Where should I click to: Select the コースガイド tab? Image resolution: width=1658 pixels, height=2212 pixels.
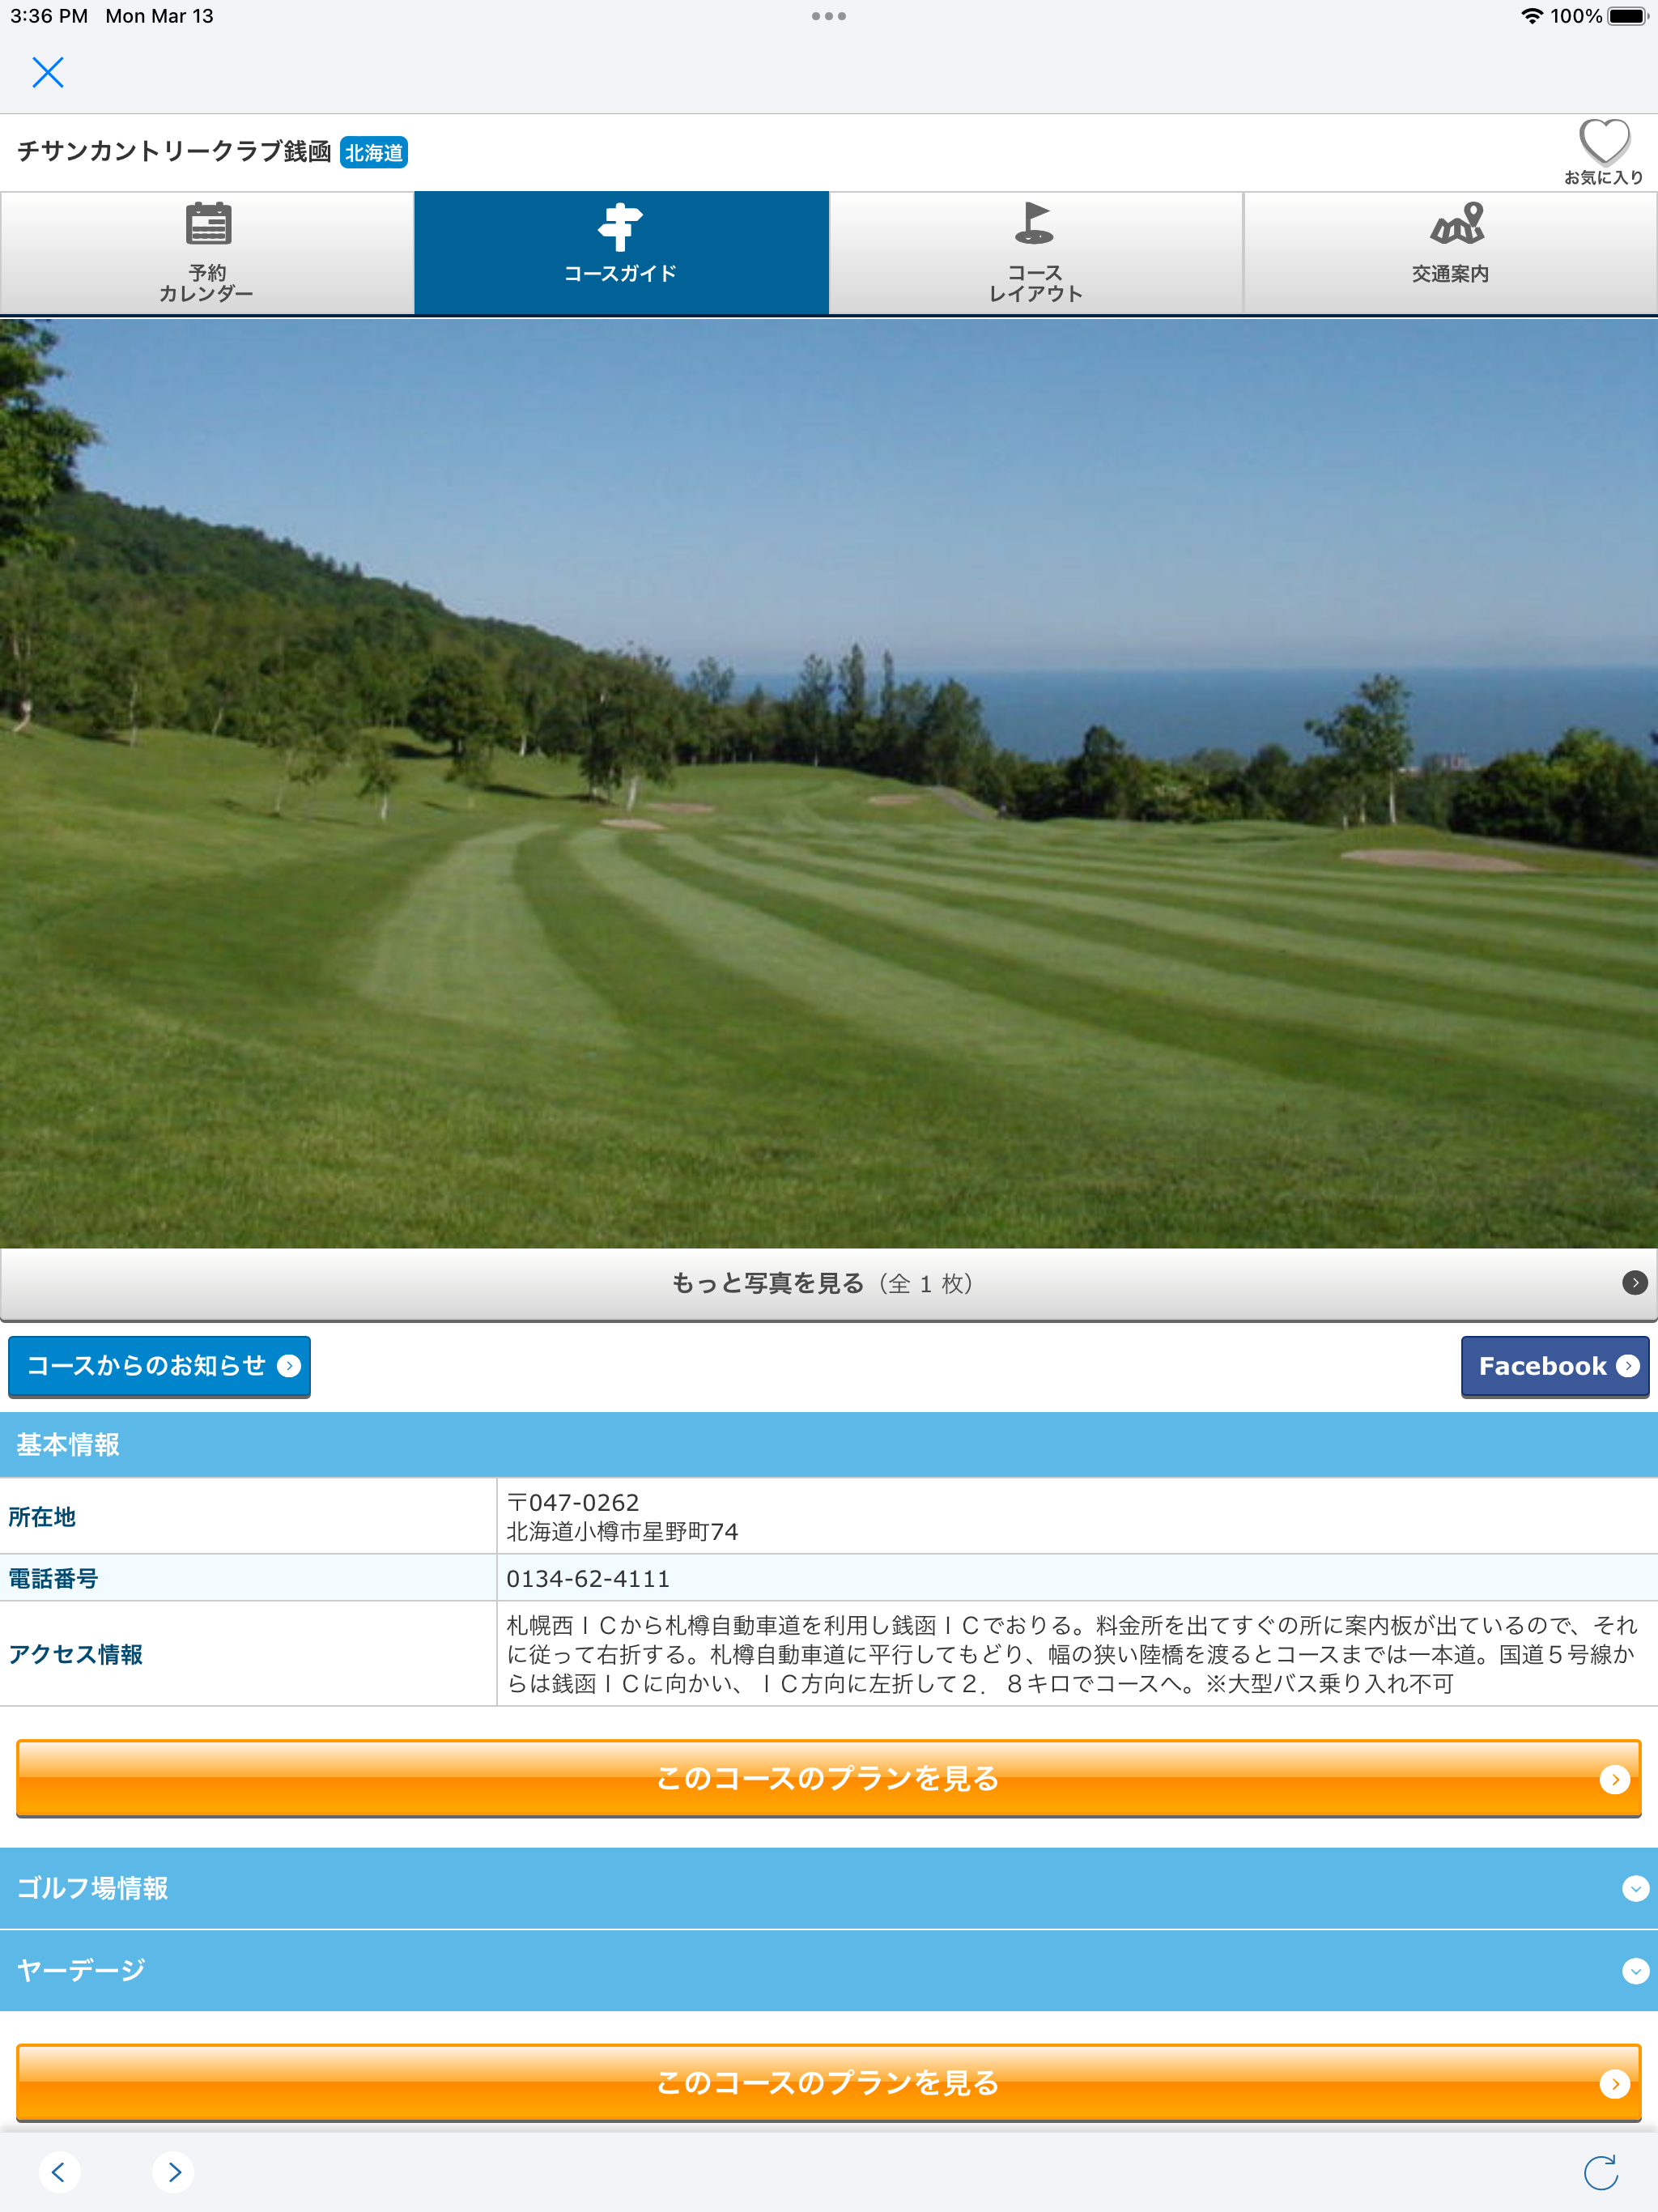click(621, 253)
